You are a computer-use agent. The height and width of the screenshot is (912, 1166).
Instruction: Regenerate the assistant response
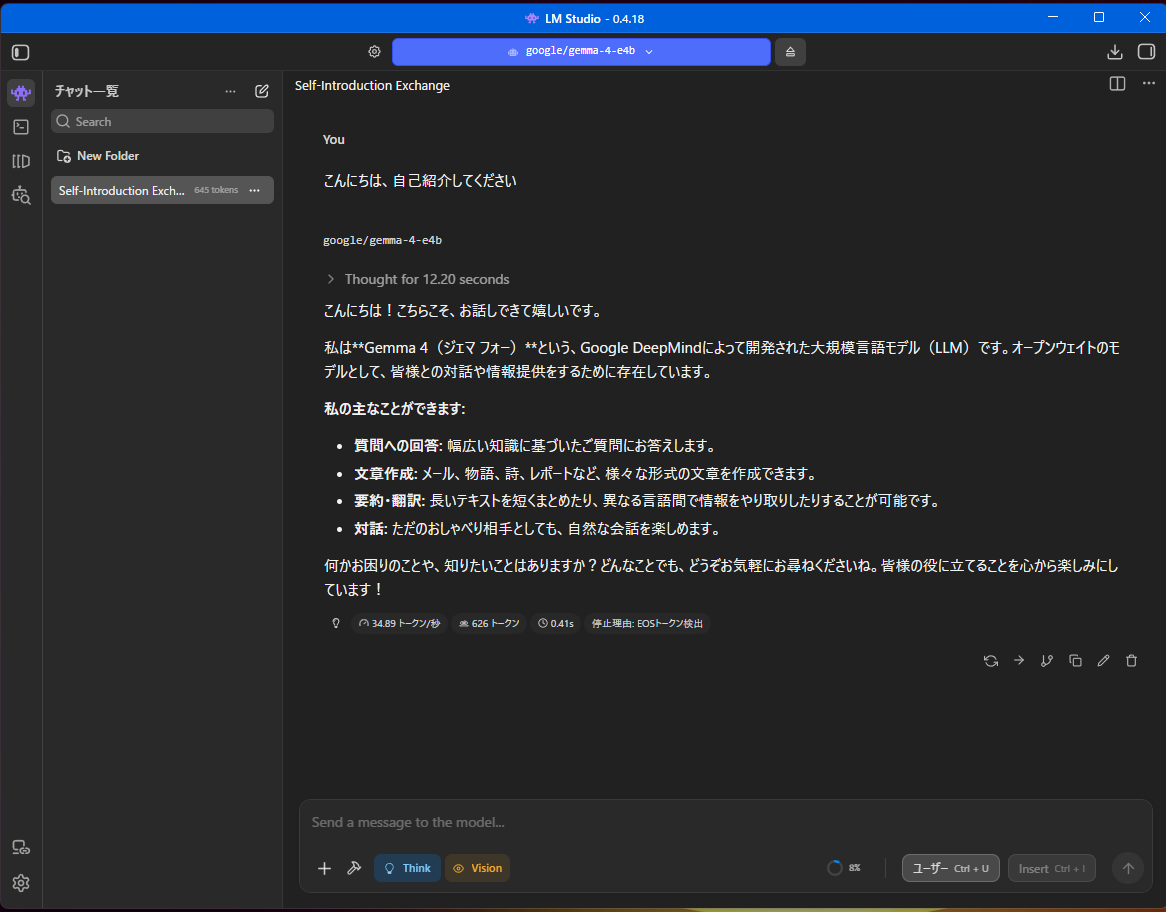click(x=991, y=661)
